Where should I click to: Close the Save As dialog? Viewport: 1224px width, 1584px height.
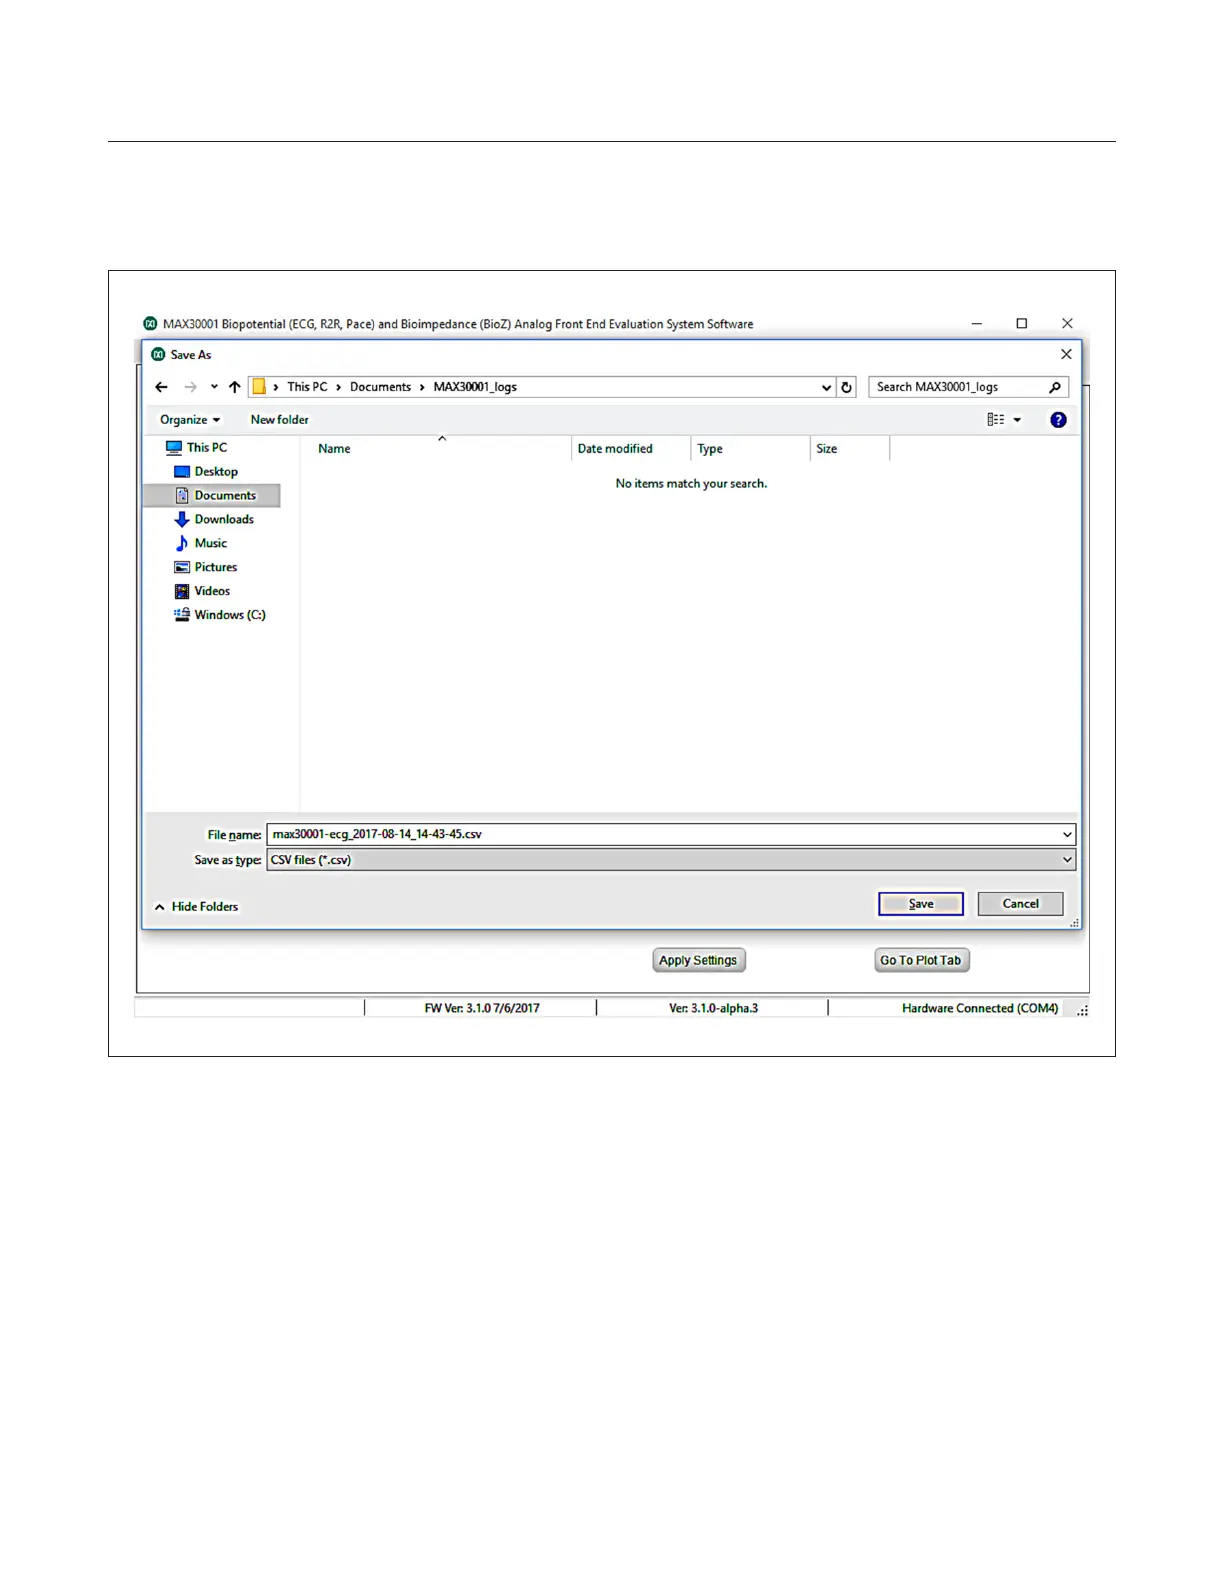click(1066, 354)
